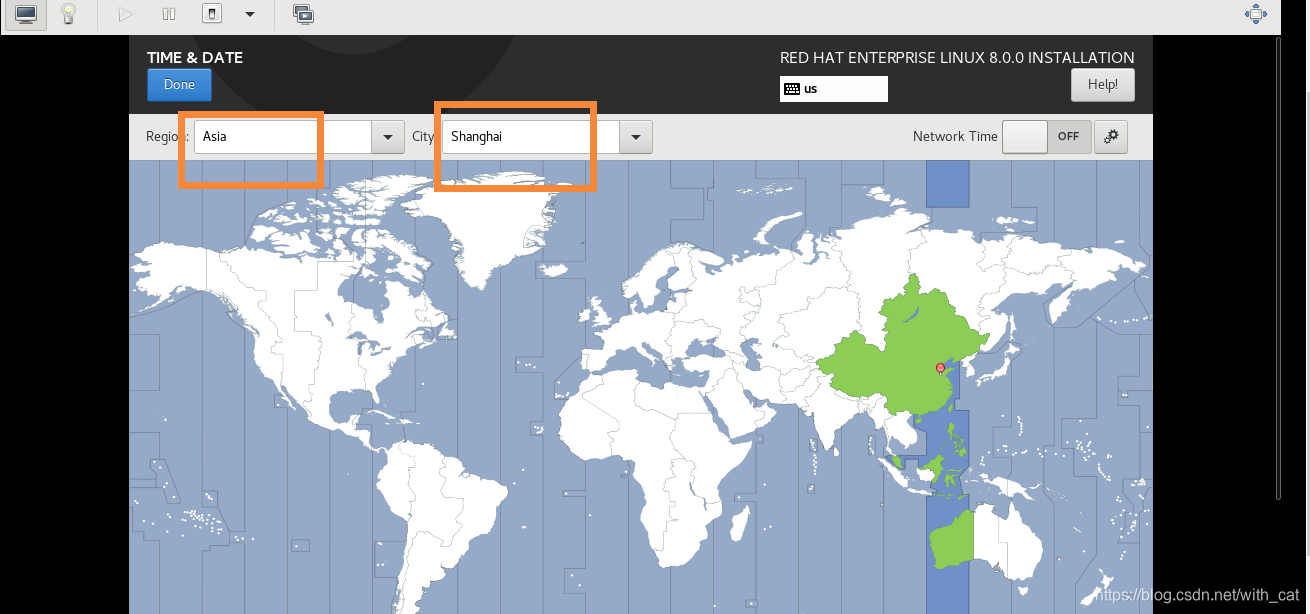
Task: Click the light bulb details icon
Action: coord(68,15)
